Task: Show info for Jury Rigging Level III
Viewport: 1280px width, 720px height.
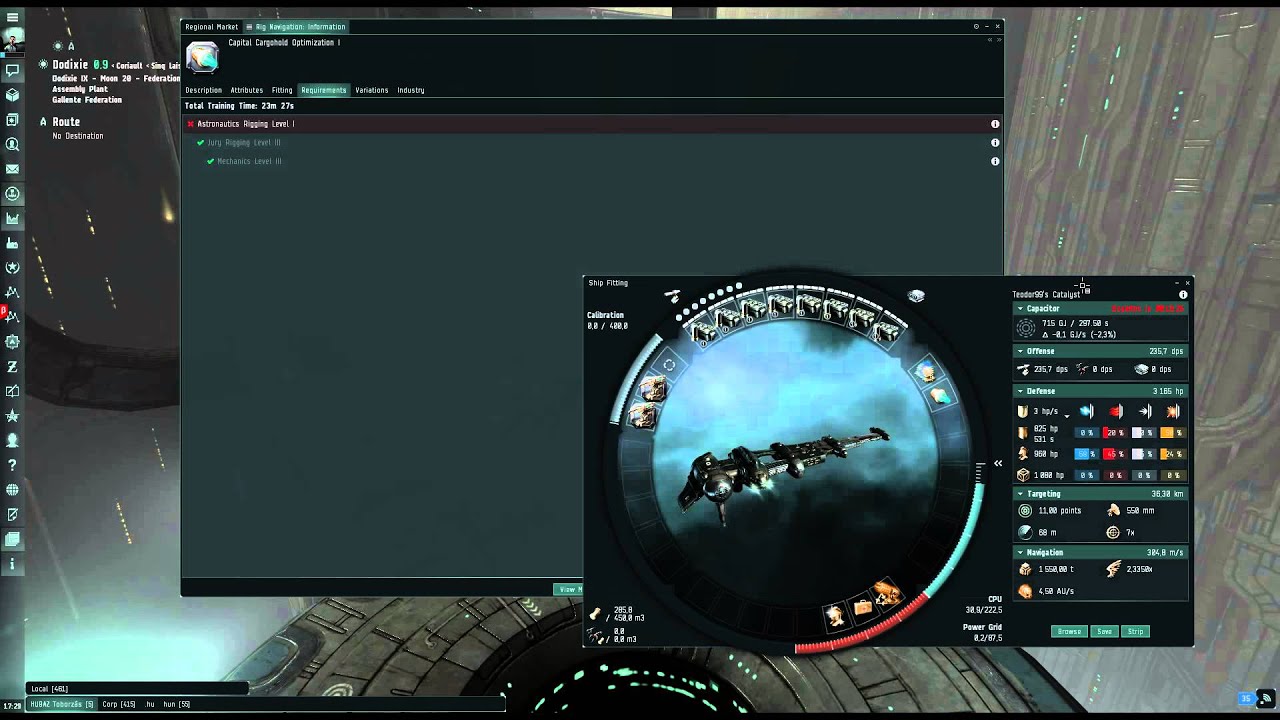Action: pos(995,142)
